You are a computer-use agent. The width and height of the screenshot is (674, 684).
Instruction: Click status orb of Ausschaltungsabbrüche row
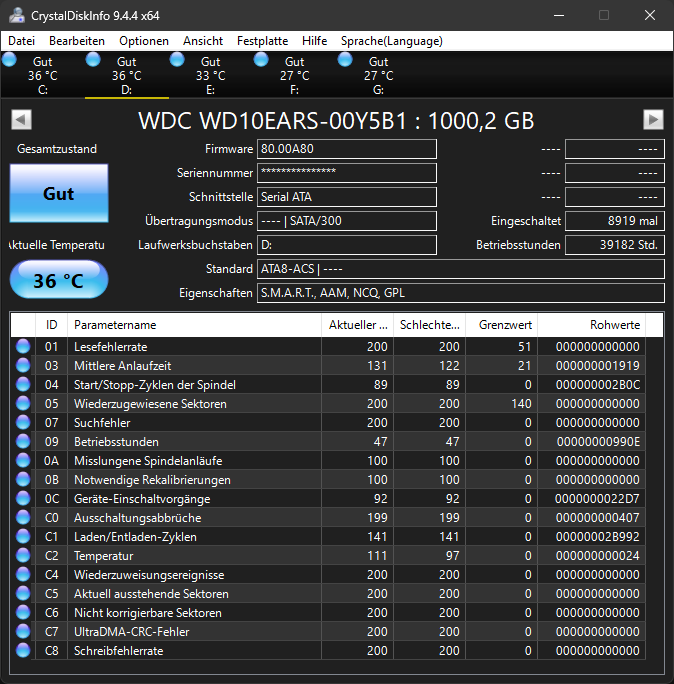(23, 517)
